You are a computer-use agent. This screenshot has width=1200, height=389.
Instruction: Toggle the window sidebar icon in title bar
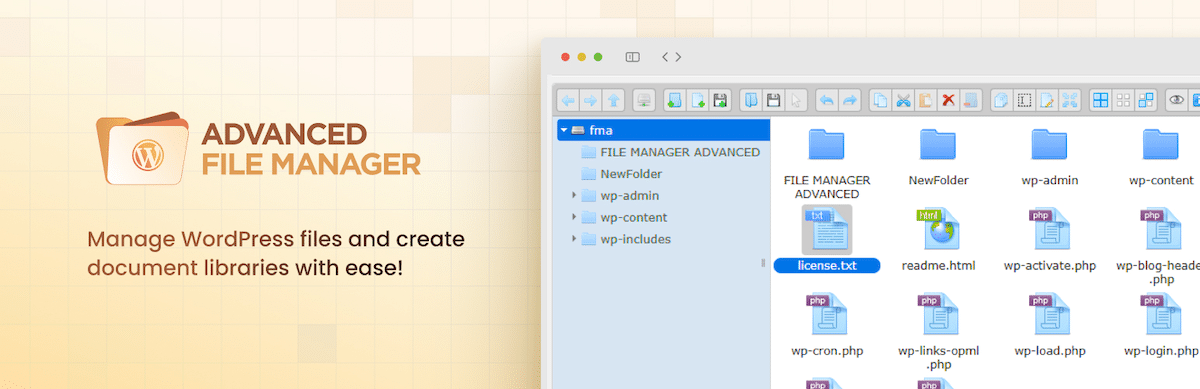[632, 57]
